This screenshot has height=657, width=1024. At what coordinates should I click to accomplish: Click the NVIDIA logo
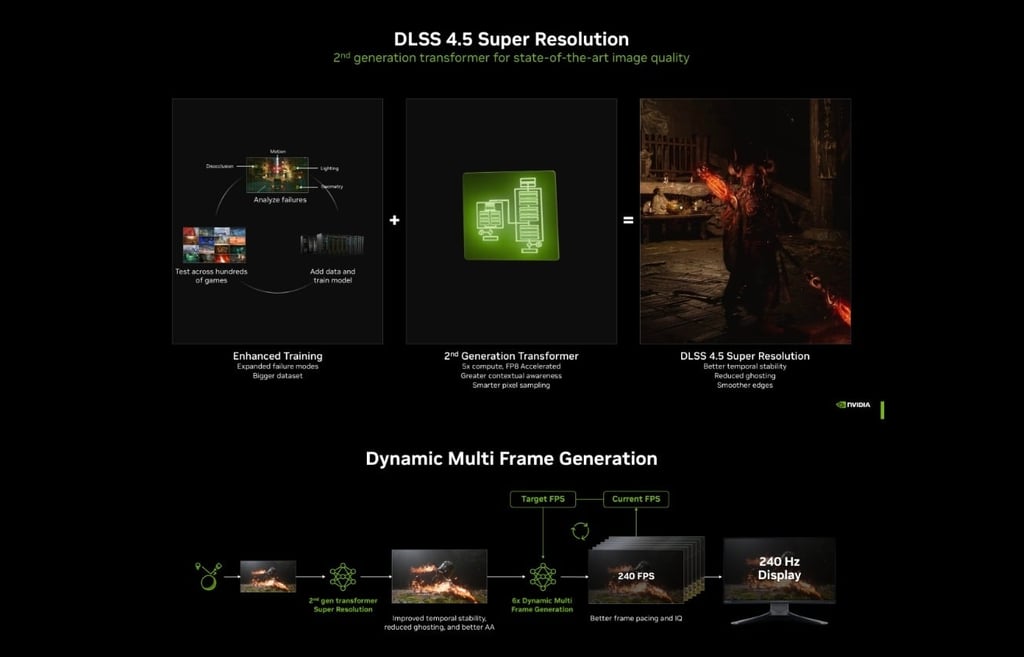click(853, 405)
